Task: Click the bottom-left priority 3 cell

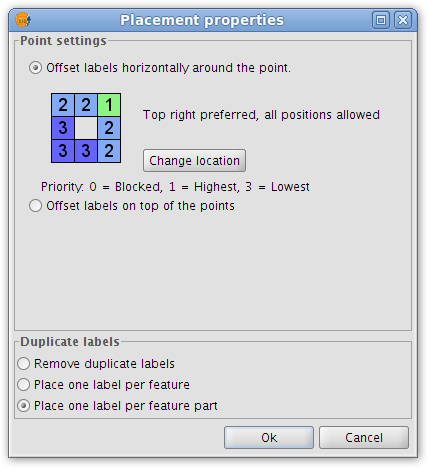Action: point(63,151)
